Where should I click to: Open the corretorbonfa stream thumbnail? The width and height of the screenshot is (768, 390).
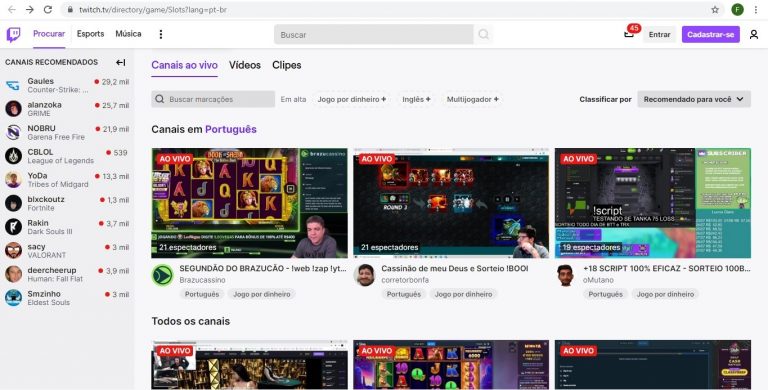pos(451,203)
